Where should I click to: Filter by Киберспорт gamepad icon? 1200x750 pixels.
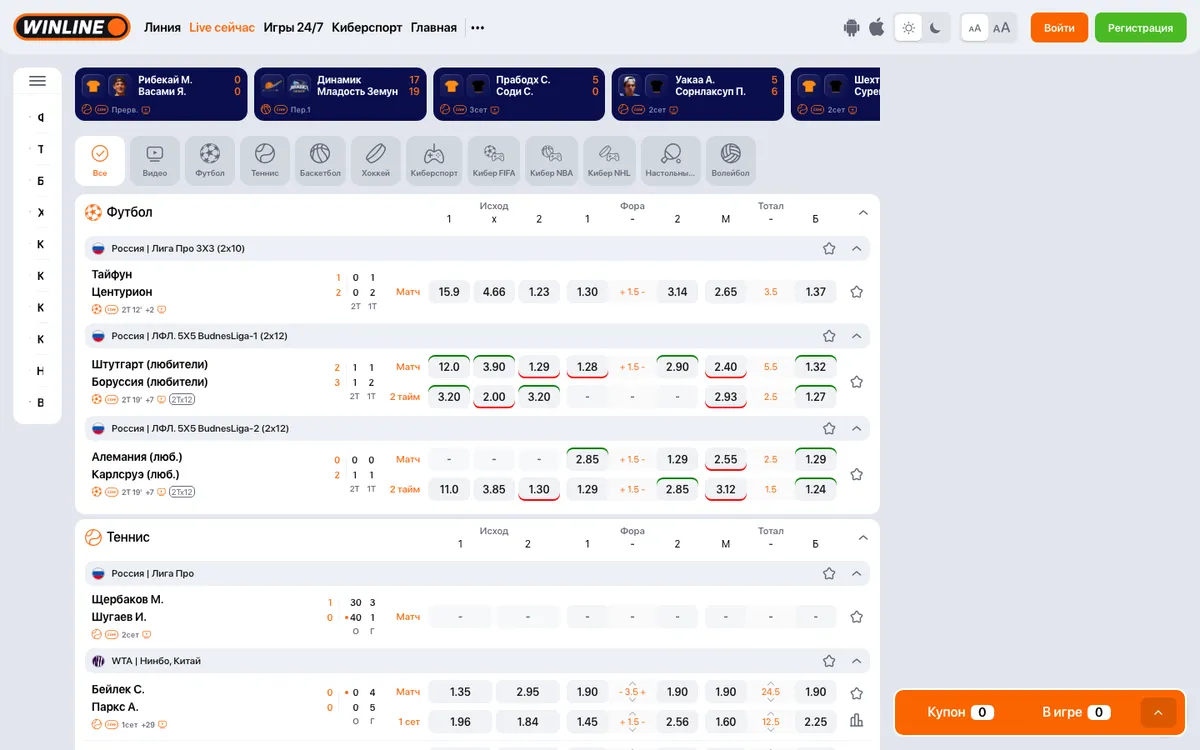434,161
